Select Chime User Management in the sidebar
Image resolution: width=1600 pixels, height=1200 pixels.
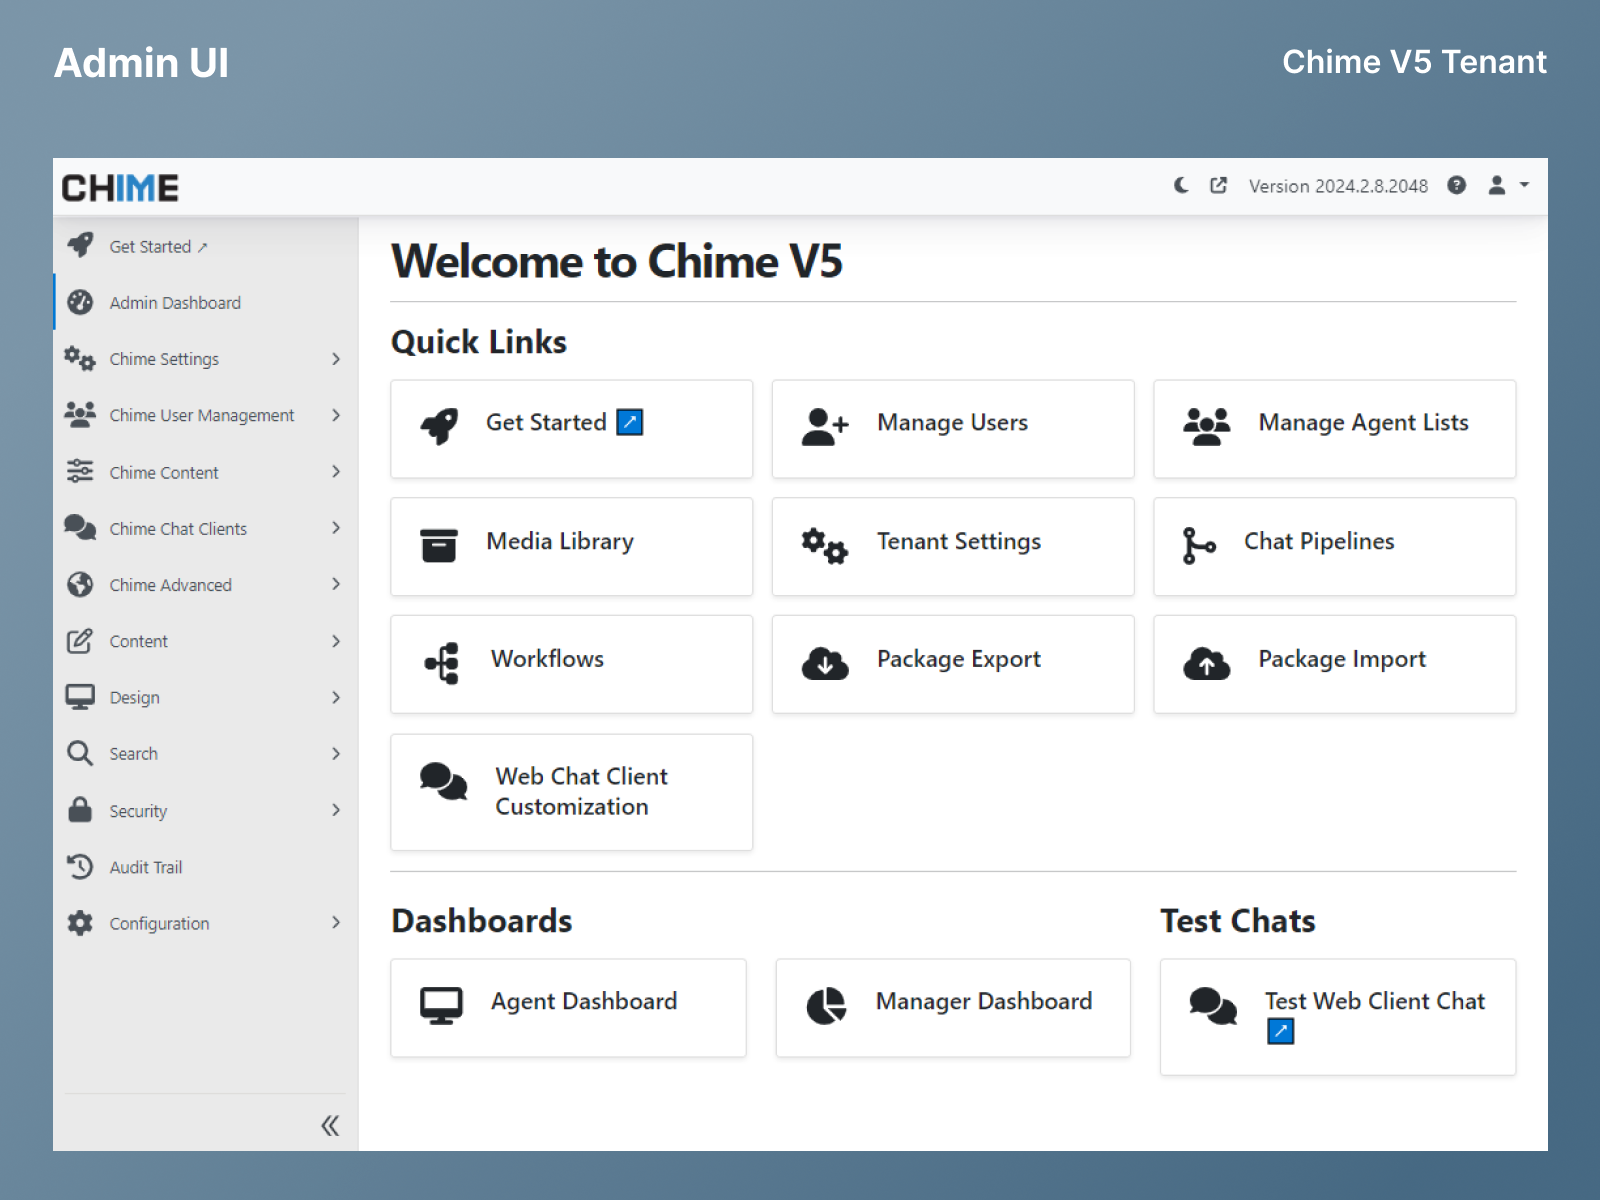201,415
